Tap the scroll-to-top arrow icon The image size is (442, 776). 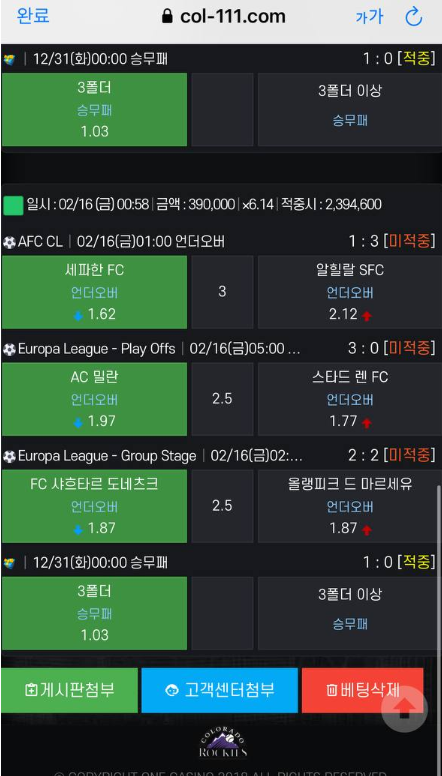click(x=404, y=709)
